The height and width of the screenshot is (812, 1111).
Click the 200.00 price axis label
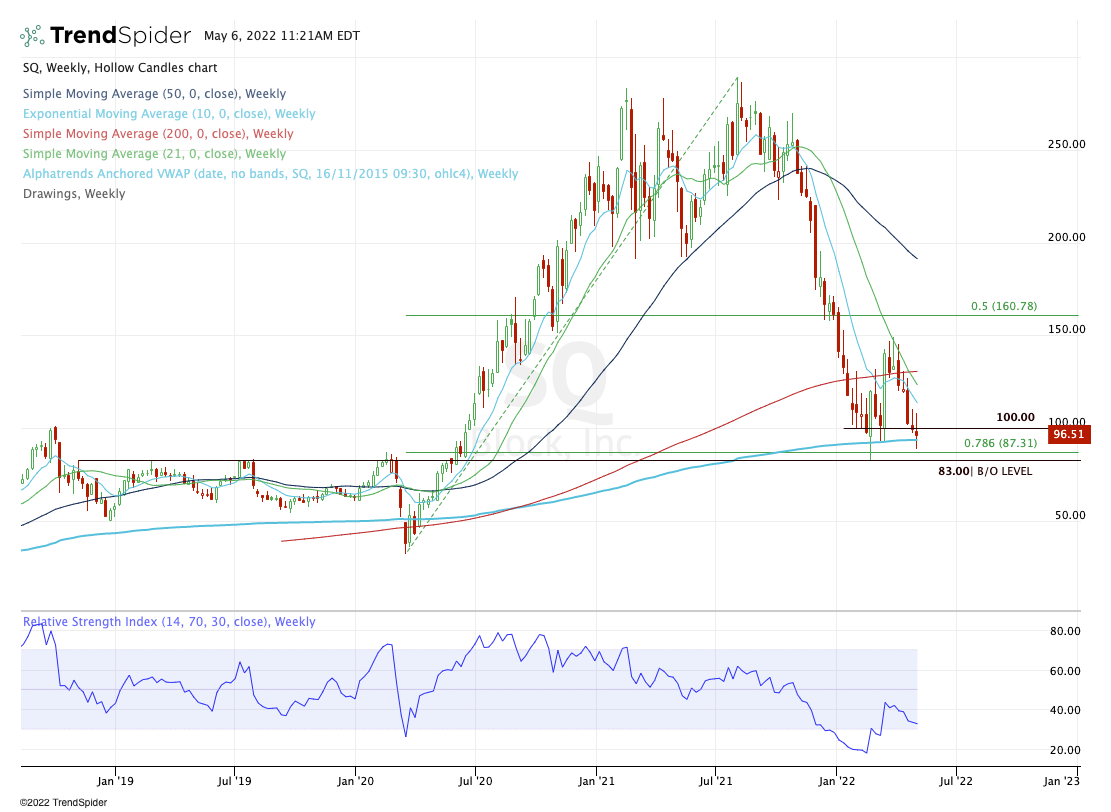(1066, 237)
